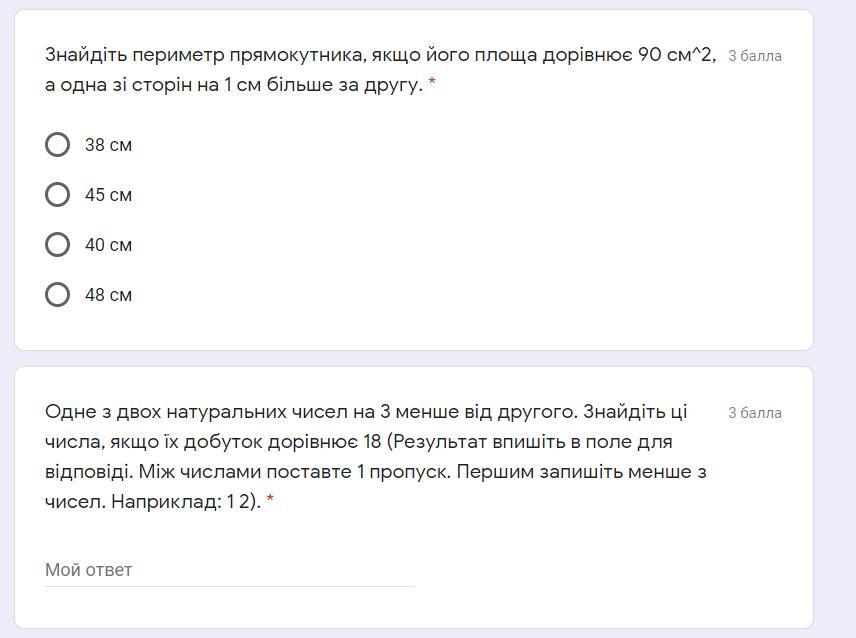Click the "38 см" answer label text
The image size is (856, 638).
[x=108, y=145]
